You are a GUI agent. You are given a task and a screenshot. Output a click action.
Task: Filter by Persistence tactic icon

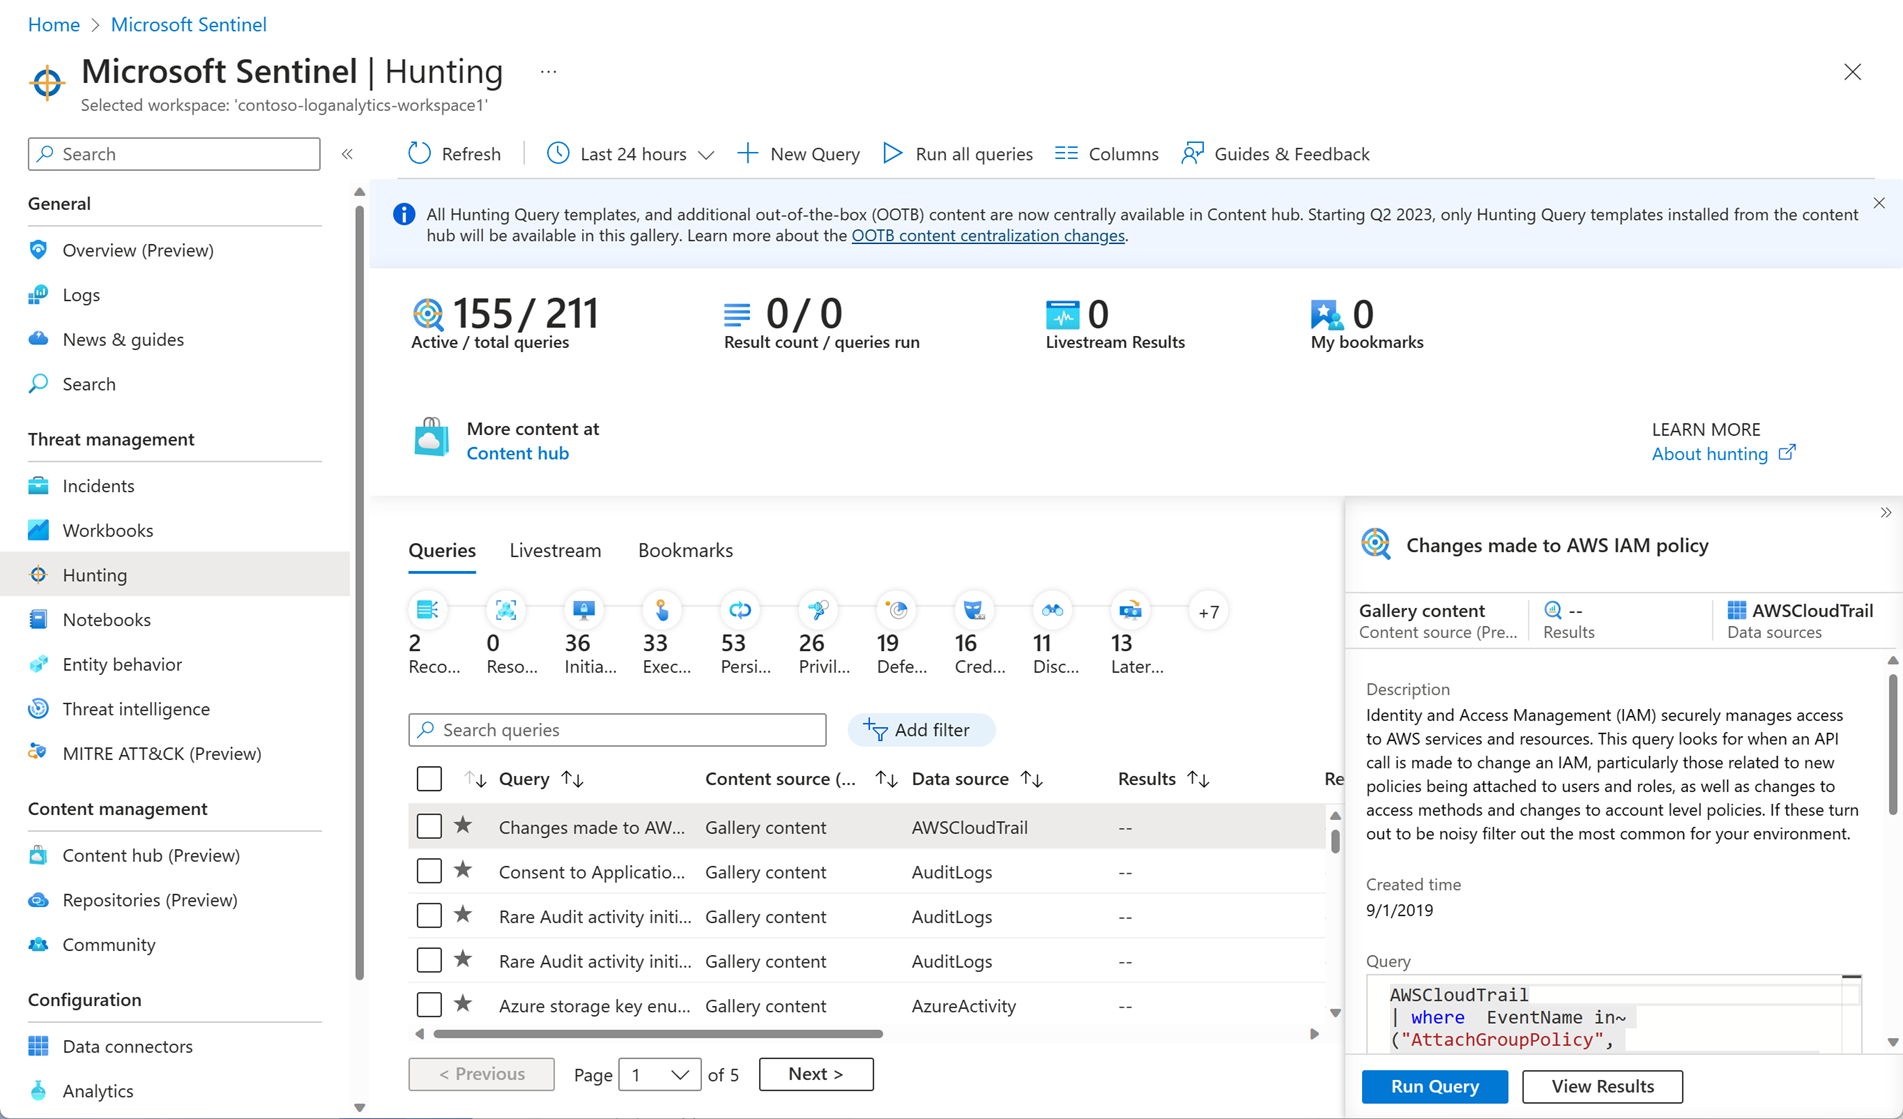(x=739, y=610)
